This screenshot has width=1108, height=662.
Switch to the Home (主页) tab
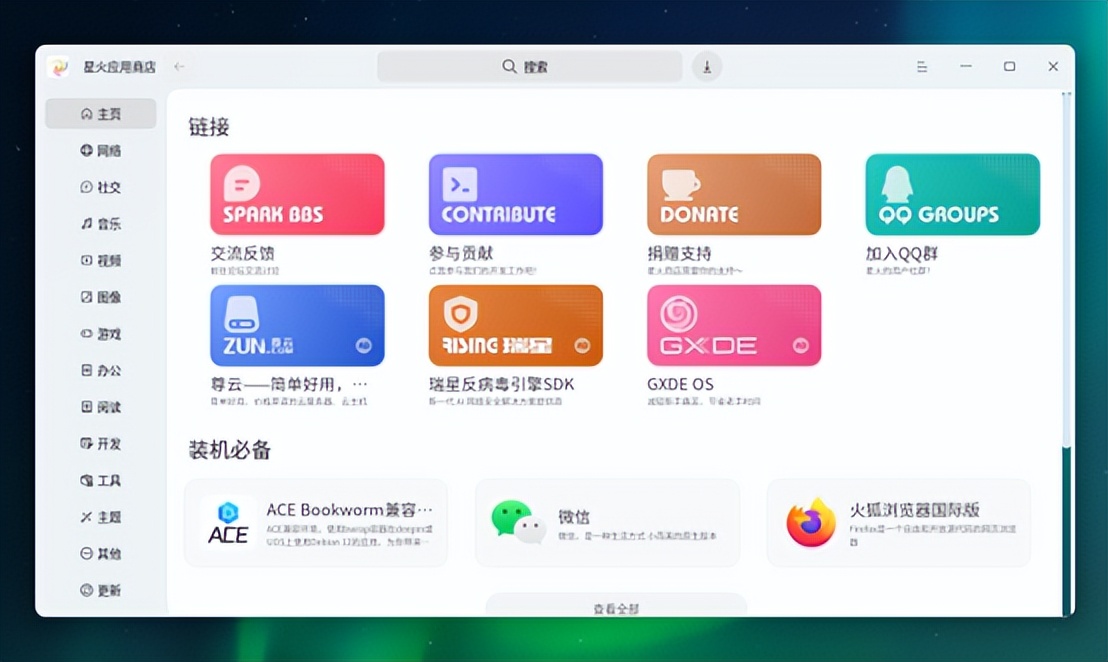(x=100, y=113)
